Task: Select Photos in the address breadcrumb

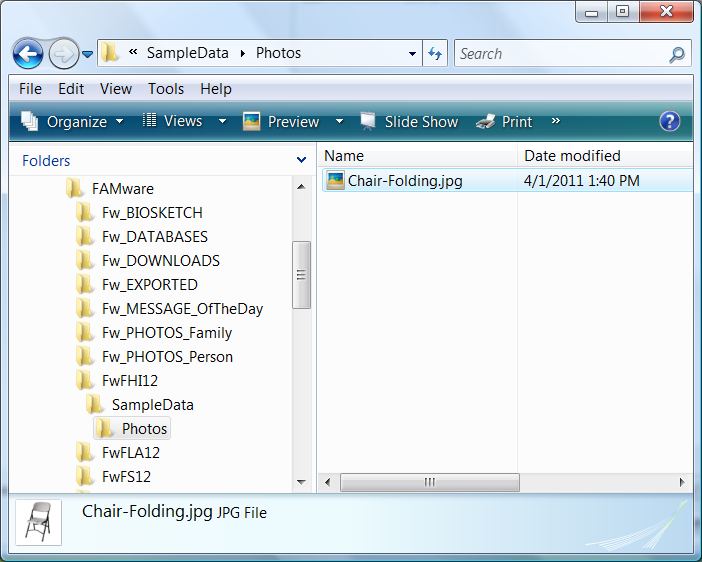Action: coord(278,53)
